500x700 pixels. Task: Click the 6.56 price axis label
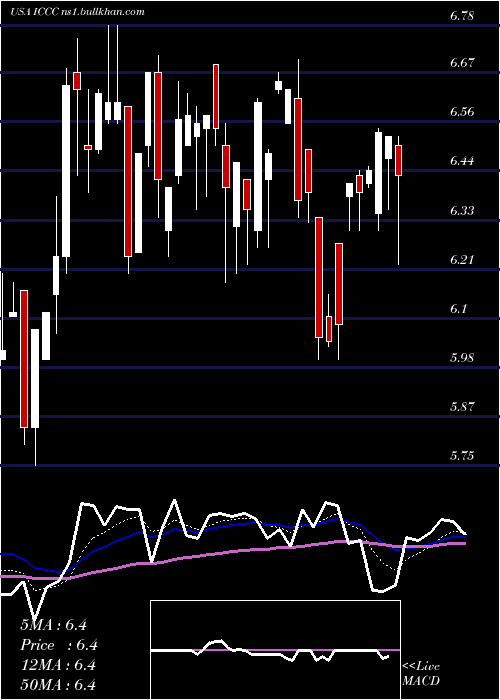click(x=461, y=112)
